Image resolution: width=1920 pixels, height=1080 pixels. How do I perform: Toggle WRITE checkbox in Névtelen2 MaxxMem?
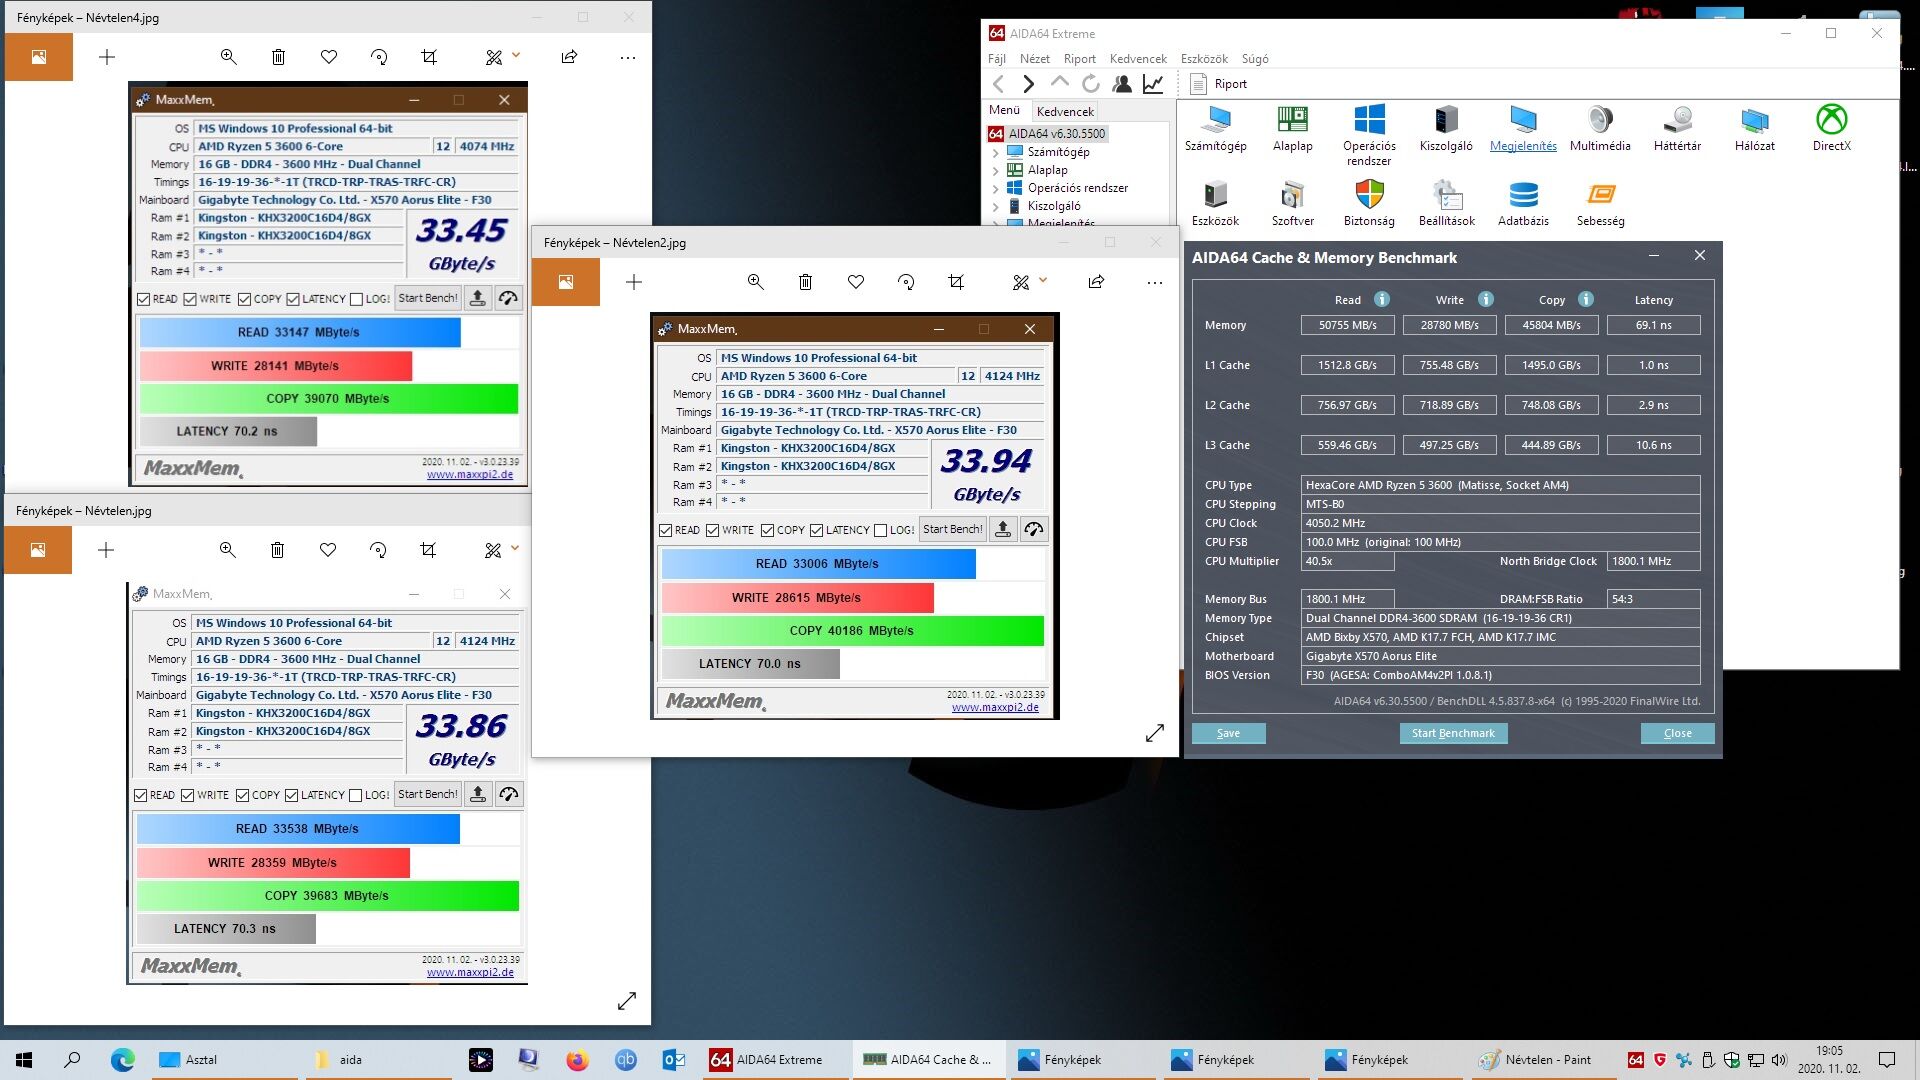click(x=713, y=530)
